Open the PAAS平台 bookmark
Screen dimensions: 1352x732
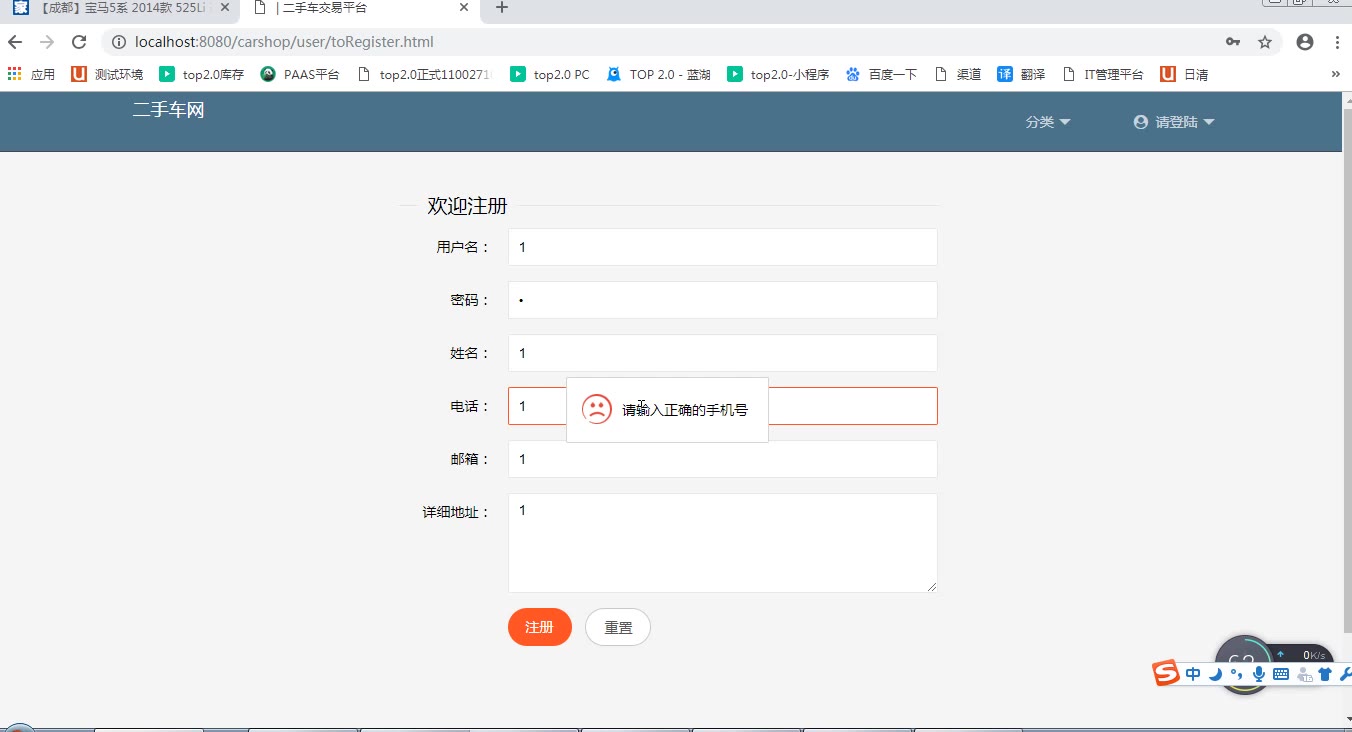coord(300,74)
